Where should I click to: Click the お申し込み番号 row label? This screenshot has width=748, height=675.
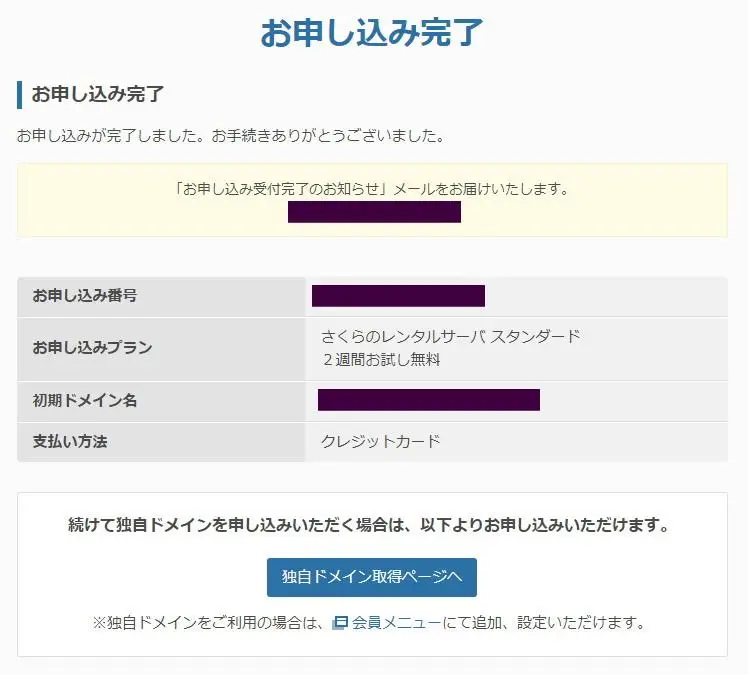tap(85, 296)
